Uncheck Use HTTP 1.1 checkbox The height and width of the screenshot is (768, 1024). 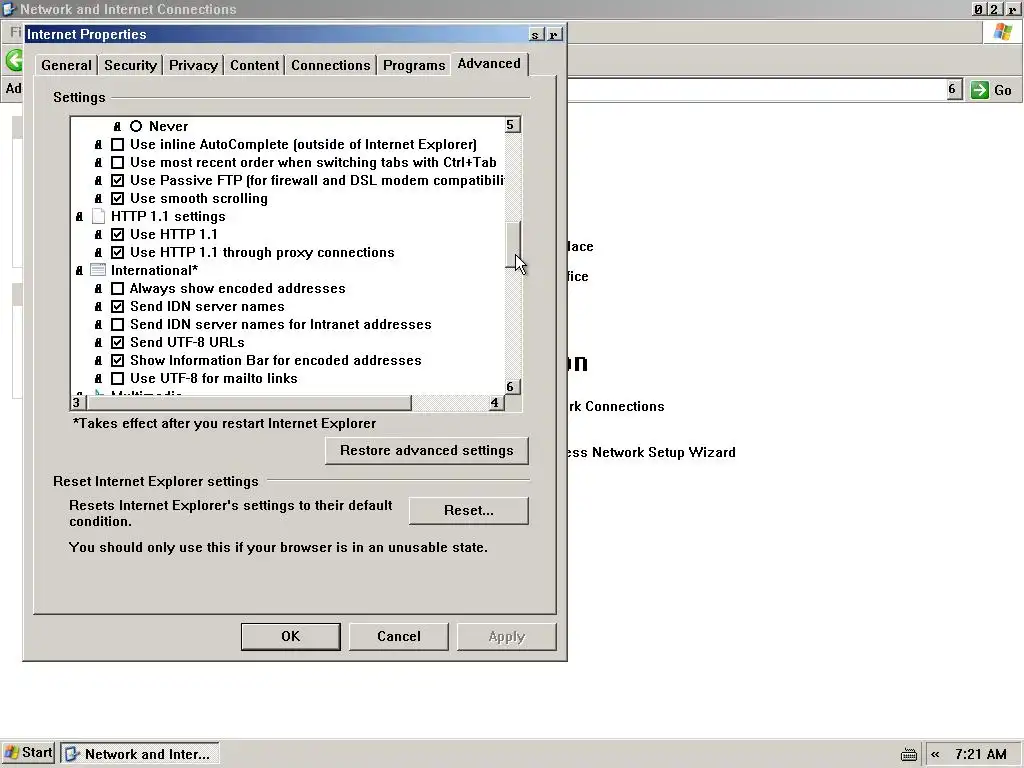pos(118,234)
